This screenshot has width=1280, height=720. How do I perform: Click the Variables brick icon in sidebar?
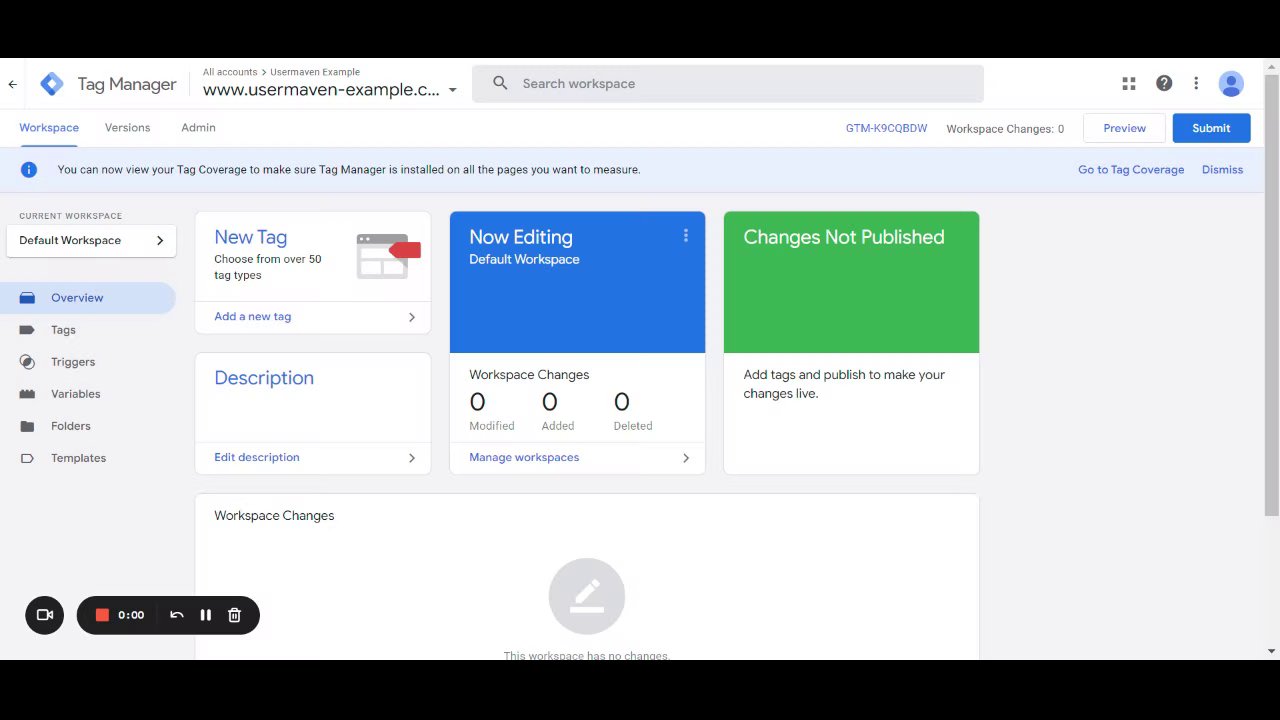pyautogui.click(x=27, y=394)
